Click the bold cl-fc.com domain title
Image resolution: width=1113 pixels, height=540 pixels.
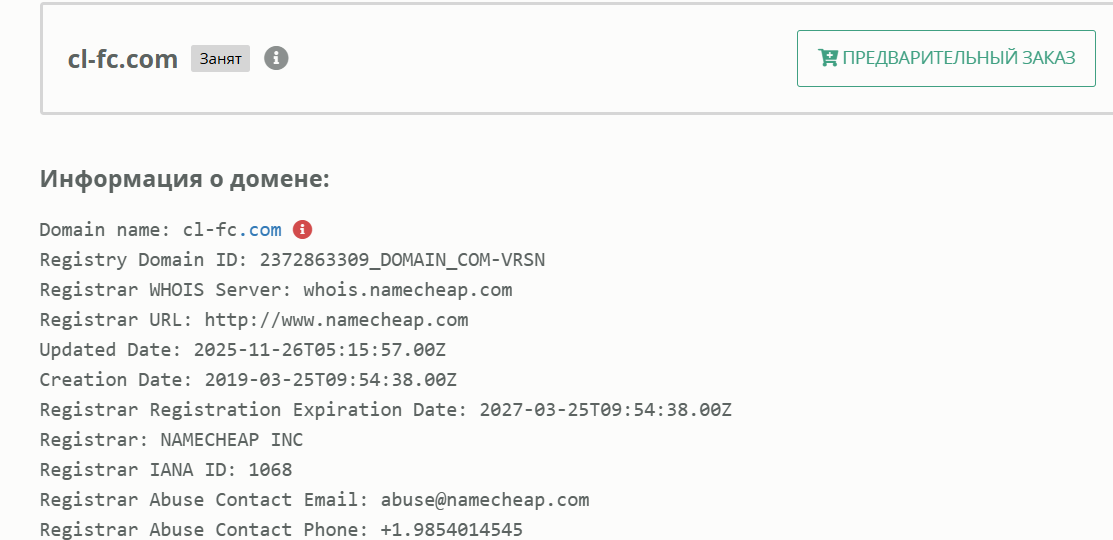coord(123,59)
